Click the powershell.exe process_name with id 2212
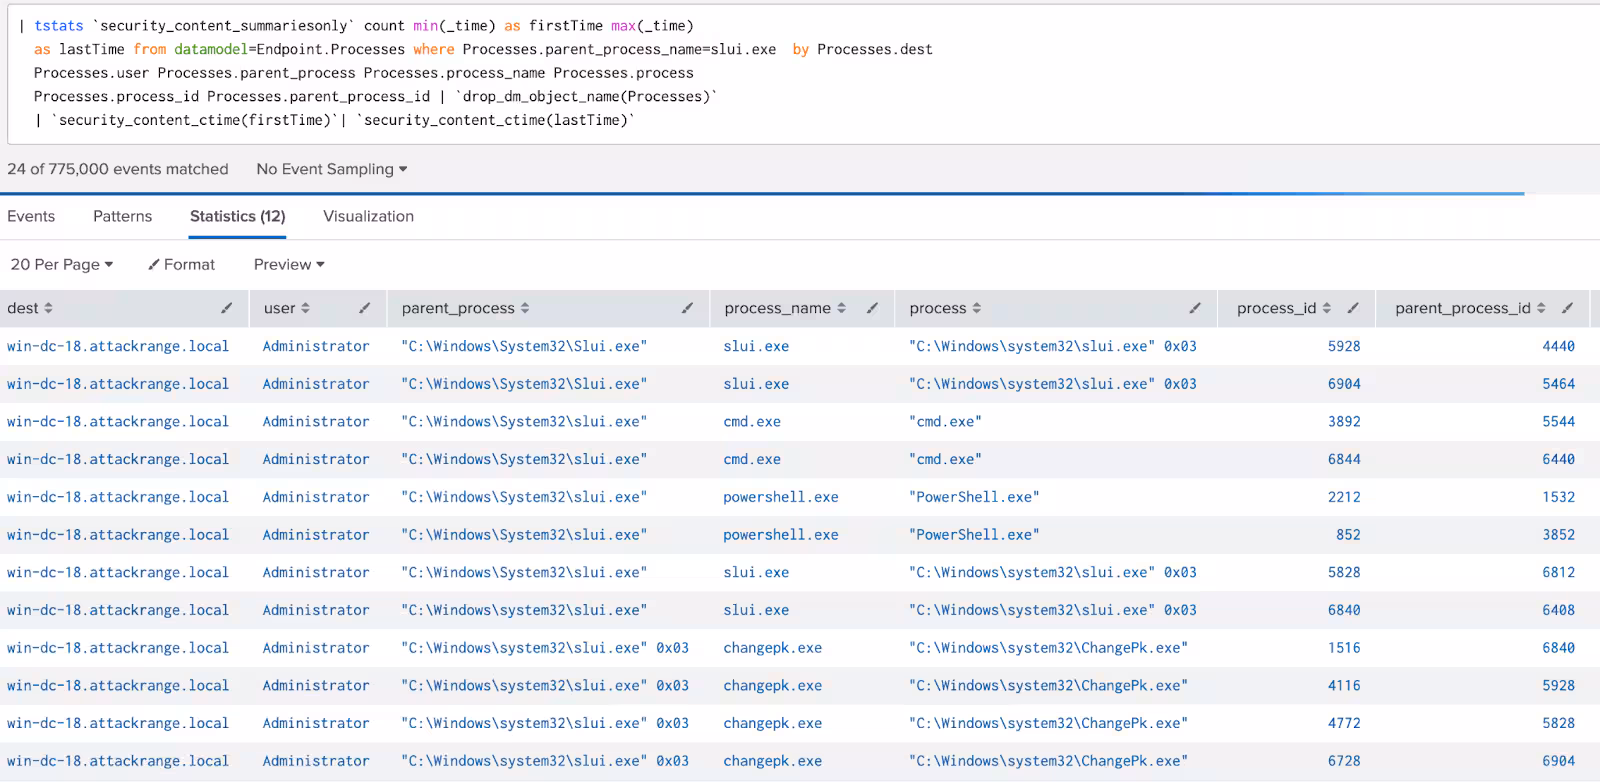This screenshot has width=1600, height=782. pos(780,497)
